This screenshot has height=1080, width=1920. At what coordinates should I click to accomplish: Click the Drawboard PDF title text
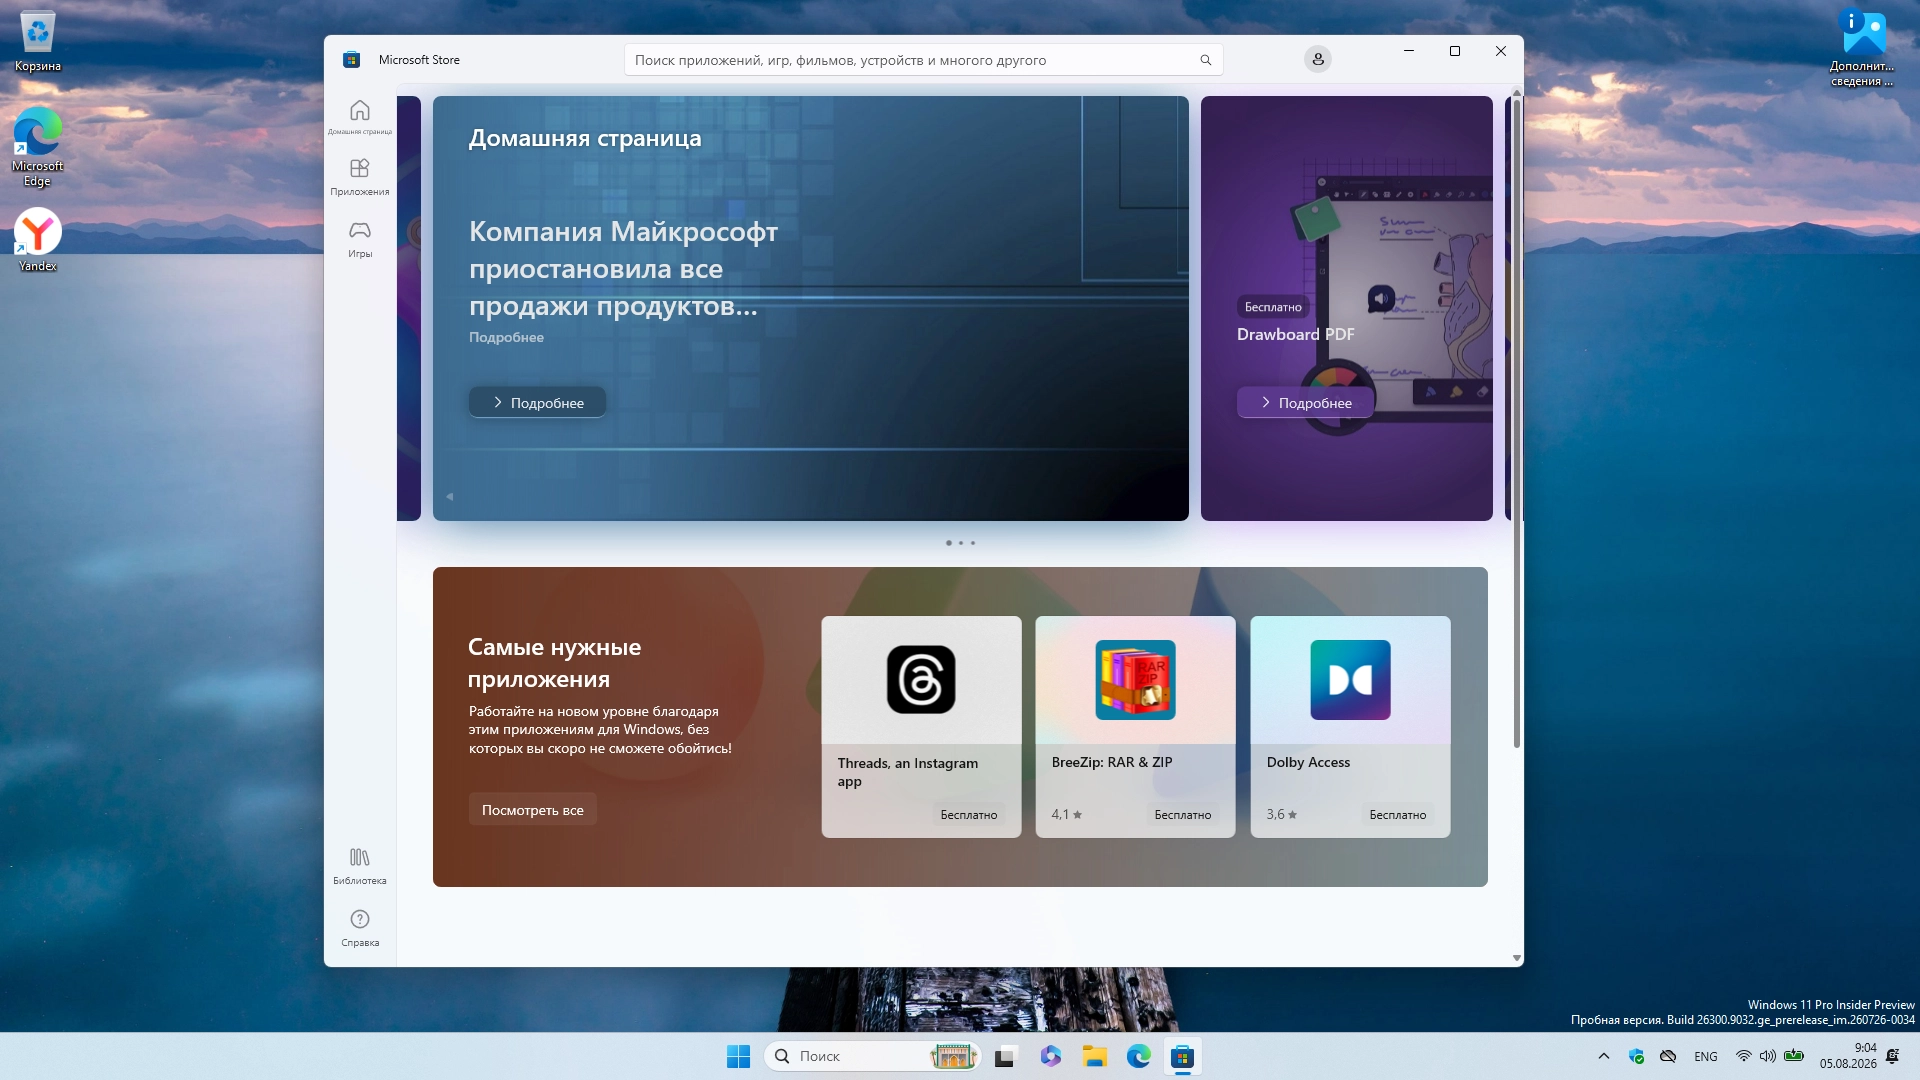(1295, 334)
